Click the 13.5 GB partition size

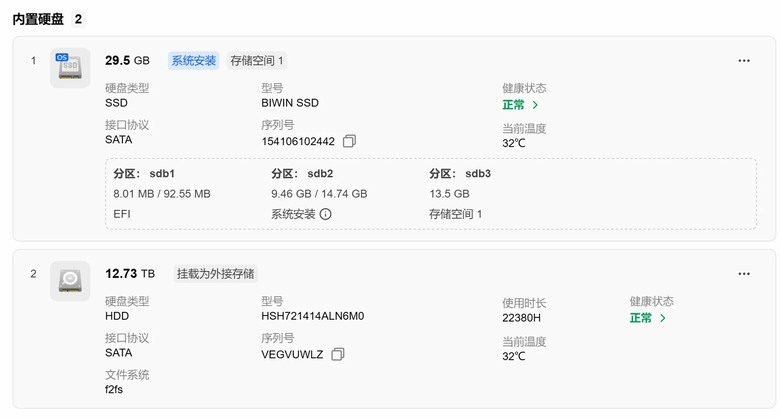(449, 194)
